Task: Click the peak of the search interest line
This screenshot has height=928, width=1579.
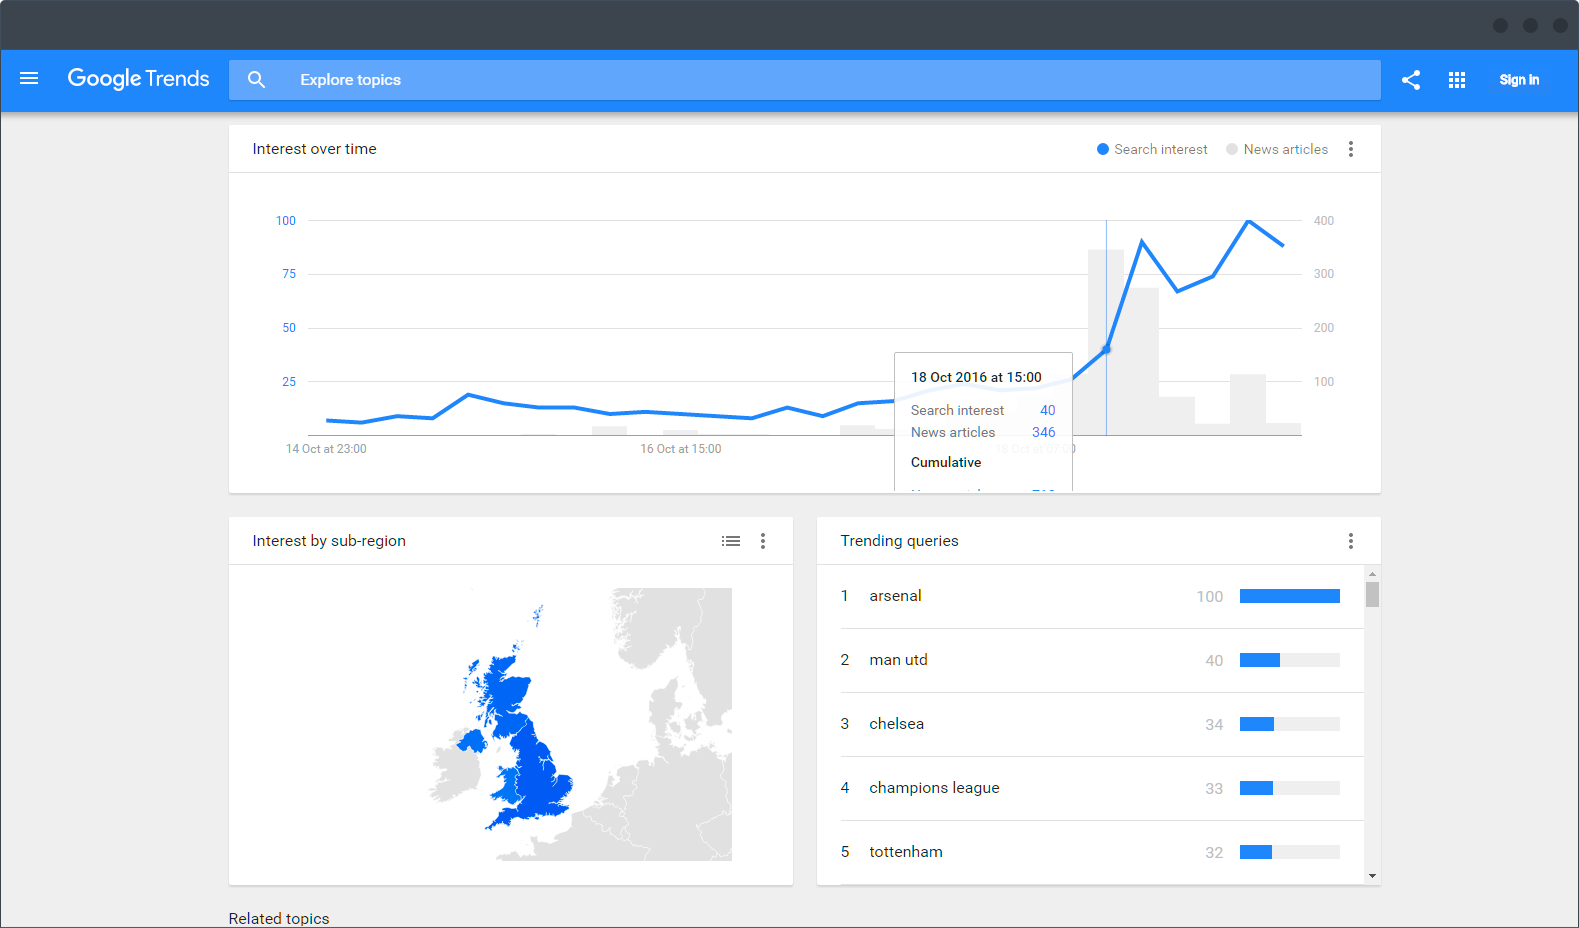Action: coord(1248,221)
